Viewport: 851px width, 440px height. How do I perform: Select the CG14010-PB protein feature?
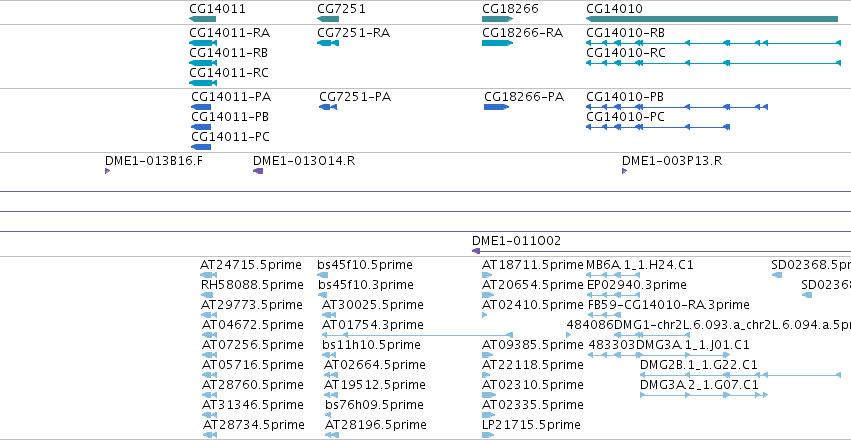[x=677, y=107]
